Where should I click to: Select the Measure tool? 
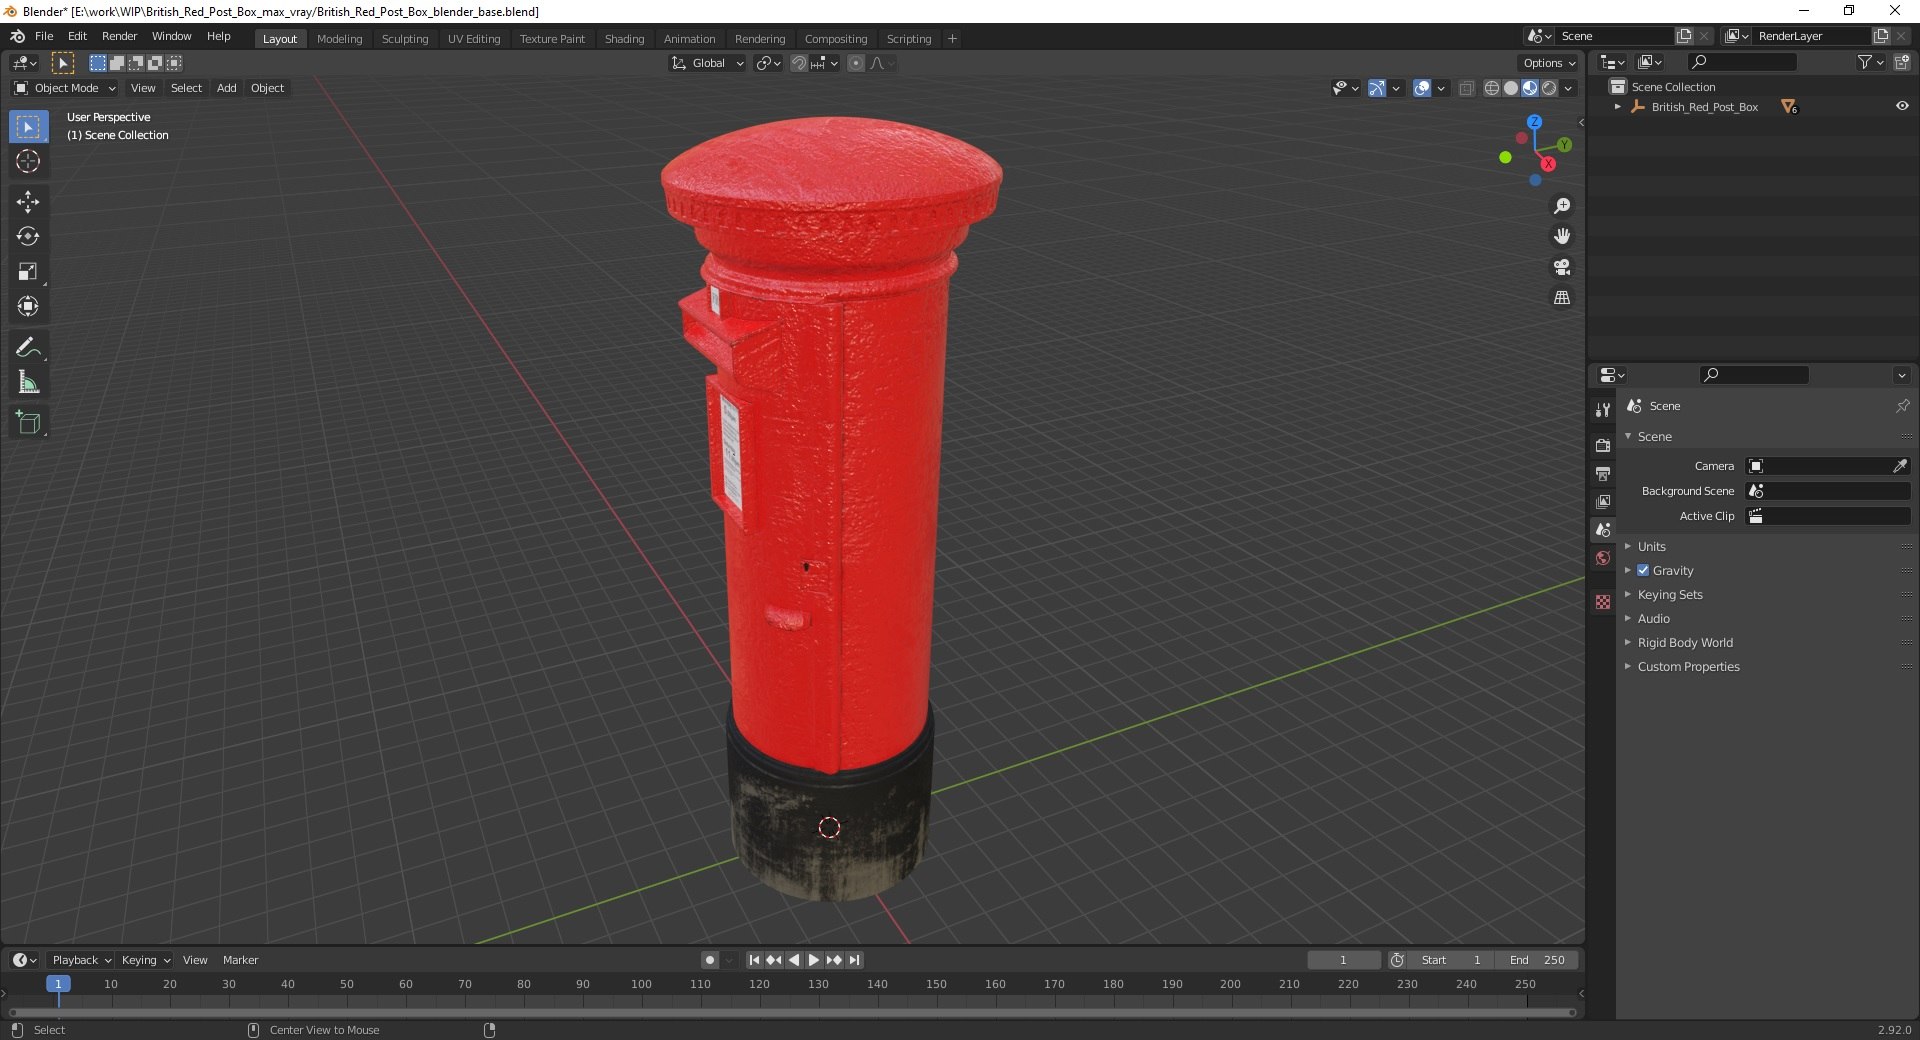point(28,382)
